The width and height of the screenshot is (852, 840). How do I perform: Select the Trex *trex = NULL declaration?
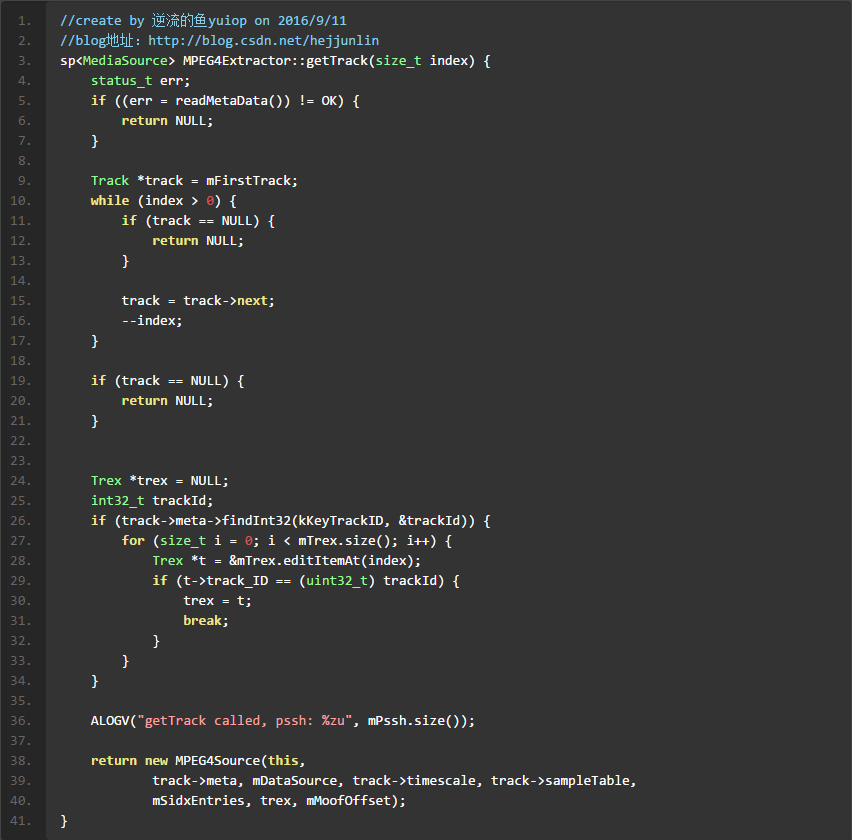tap(160, 480)
